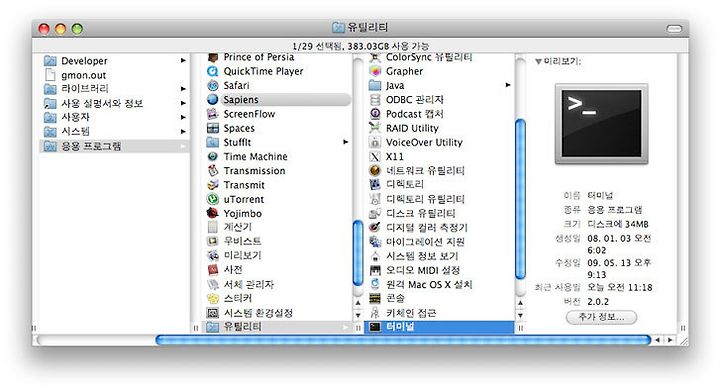Click the utilities column scrollbar thumb

[520, 199]
